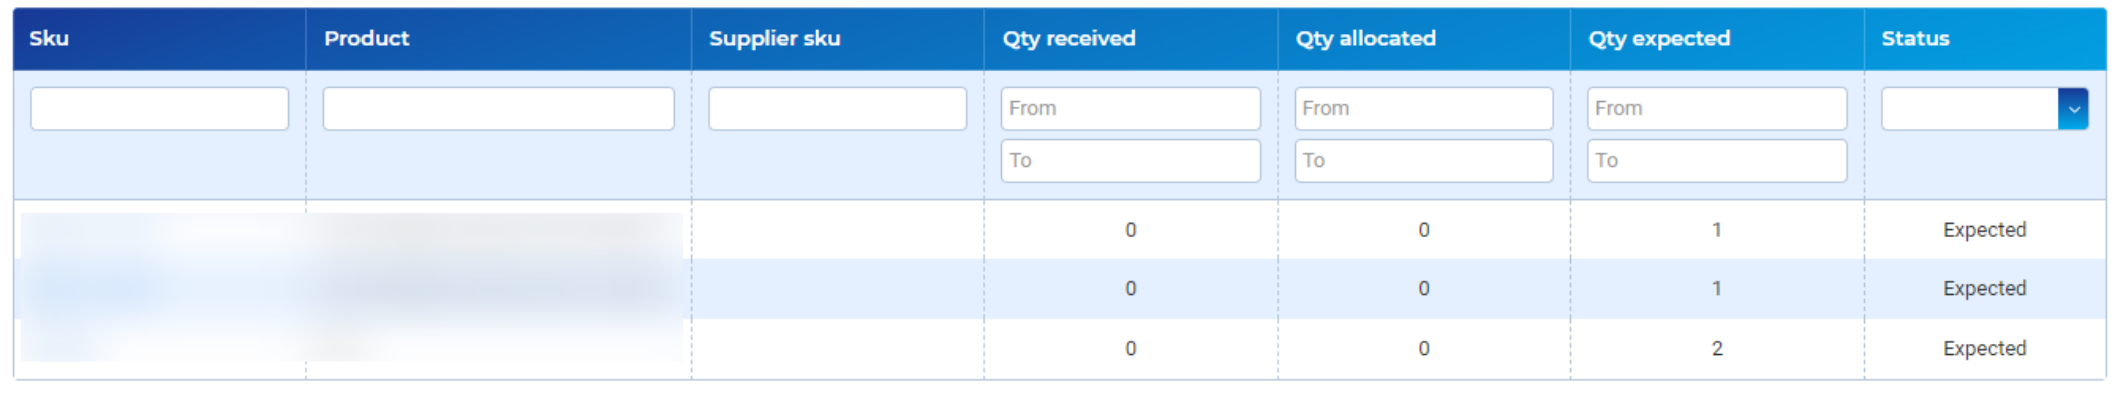2123x404 pixels.
Task: Click Qty received From field
Action: (1130, 109)
